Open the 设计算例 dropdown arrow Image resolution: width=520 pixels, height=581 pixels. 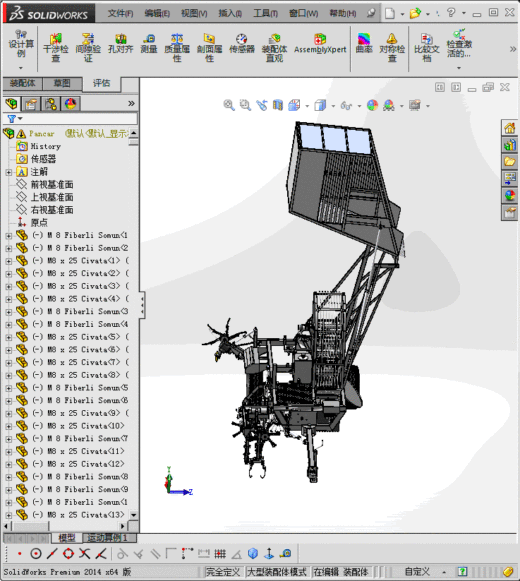21,68
